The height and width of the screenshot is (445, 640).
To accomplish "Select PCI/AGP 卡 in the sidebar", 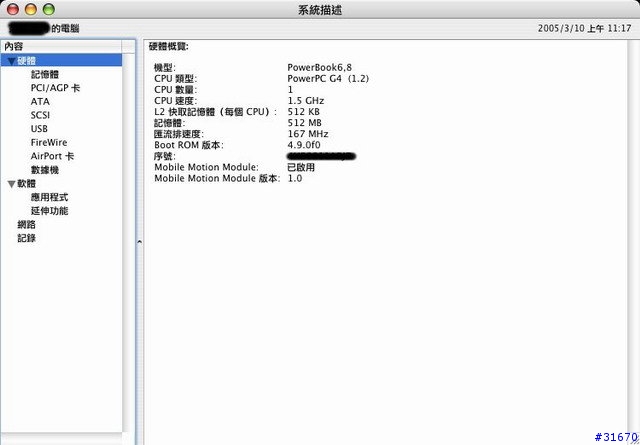I will [56, 88].
